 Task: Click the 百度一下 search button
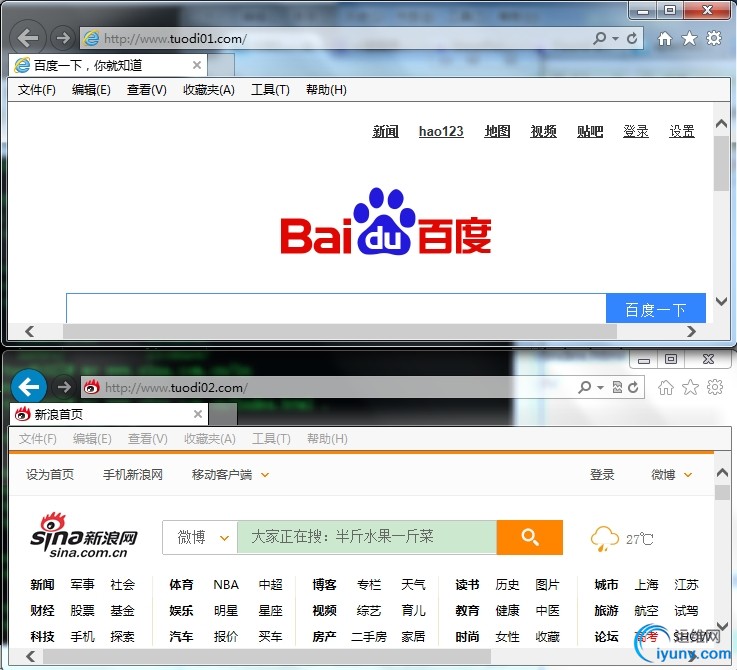pyautogui.click(x=656, y=308)
